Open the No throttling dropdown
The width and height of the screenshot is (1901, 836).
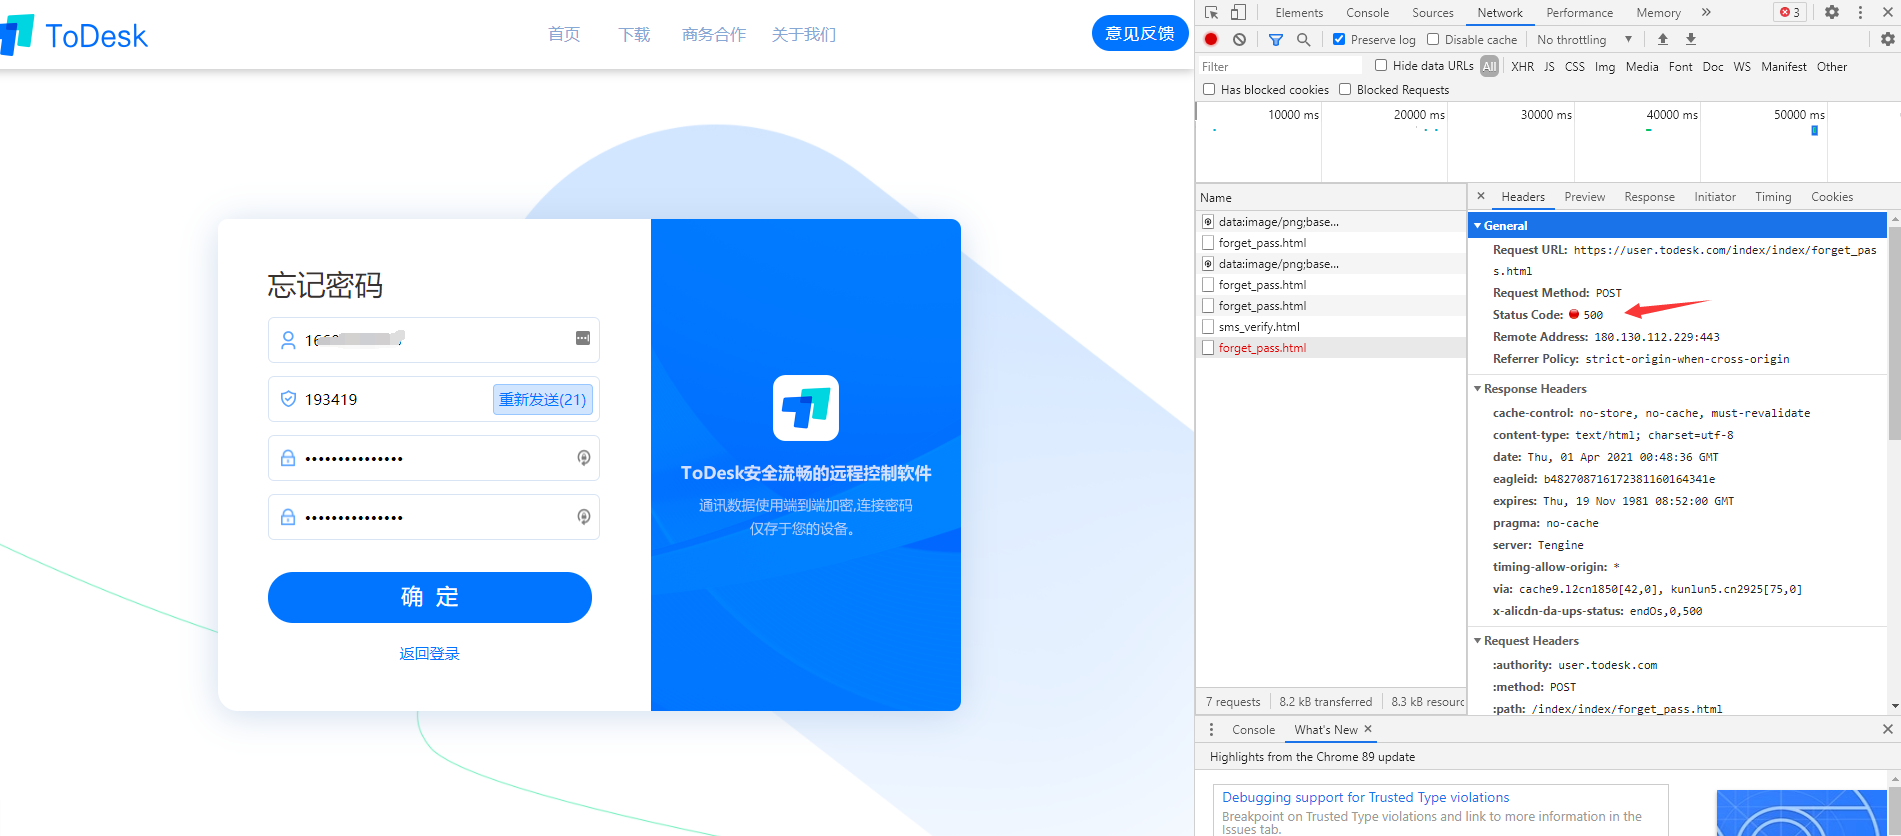[x=1584, y=39]
